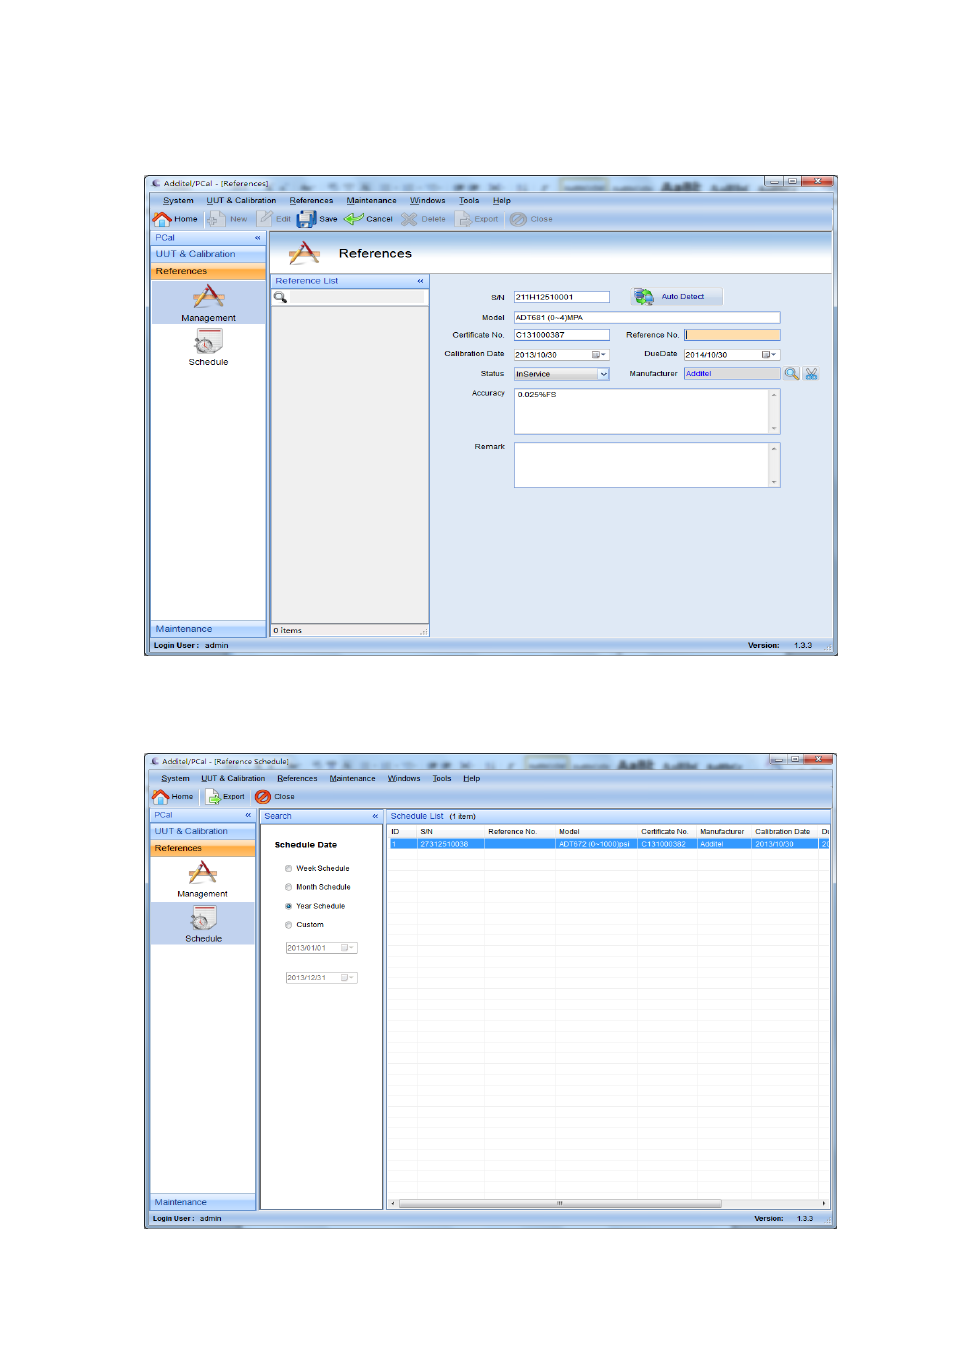
Task: Click Remark box scroll up arrow
Action: click(774, 448)
